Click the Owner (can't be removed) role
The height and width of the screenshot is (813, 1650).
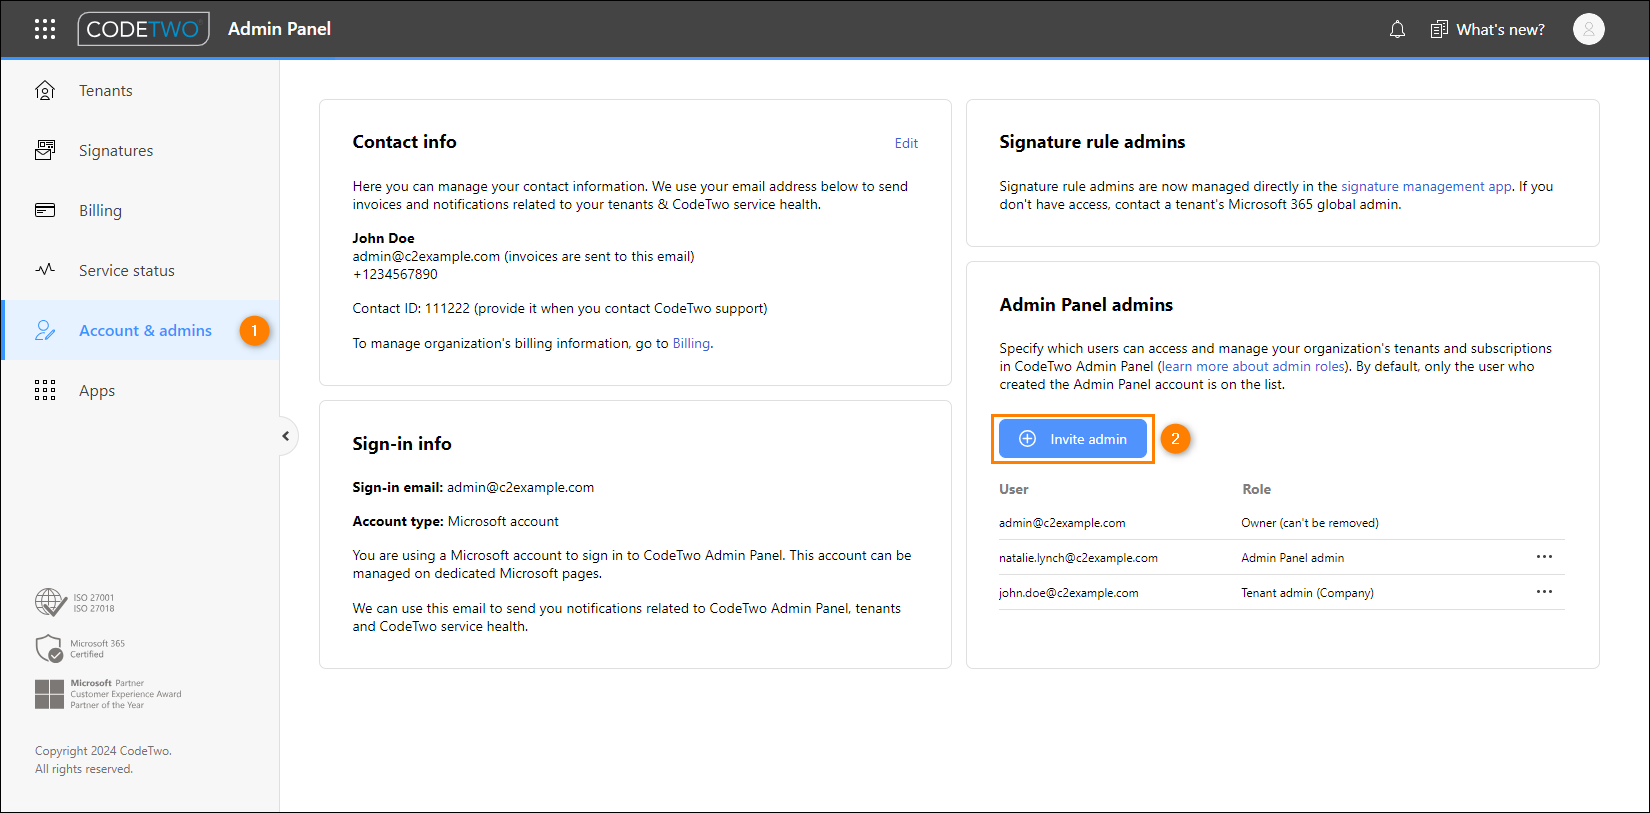(x=1310, y=523)
